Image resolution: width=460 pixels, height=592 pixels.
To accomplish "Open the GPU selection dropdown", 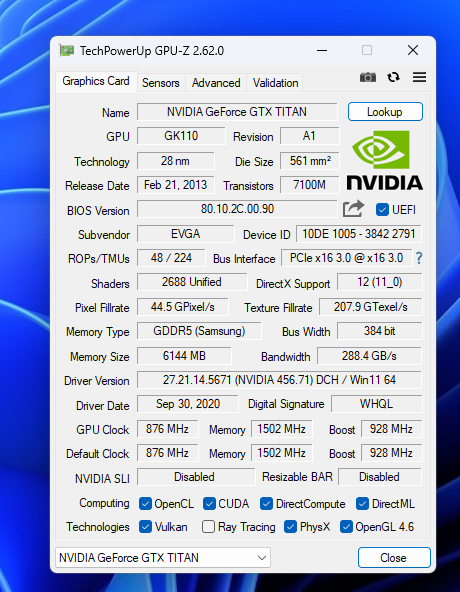I will coord(163,558).
